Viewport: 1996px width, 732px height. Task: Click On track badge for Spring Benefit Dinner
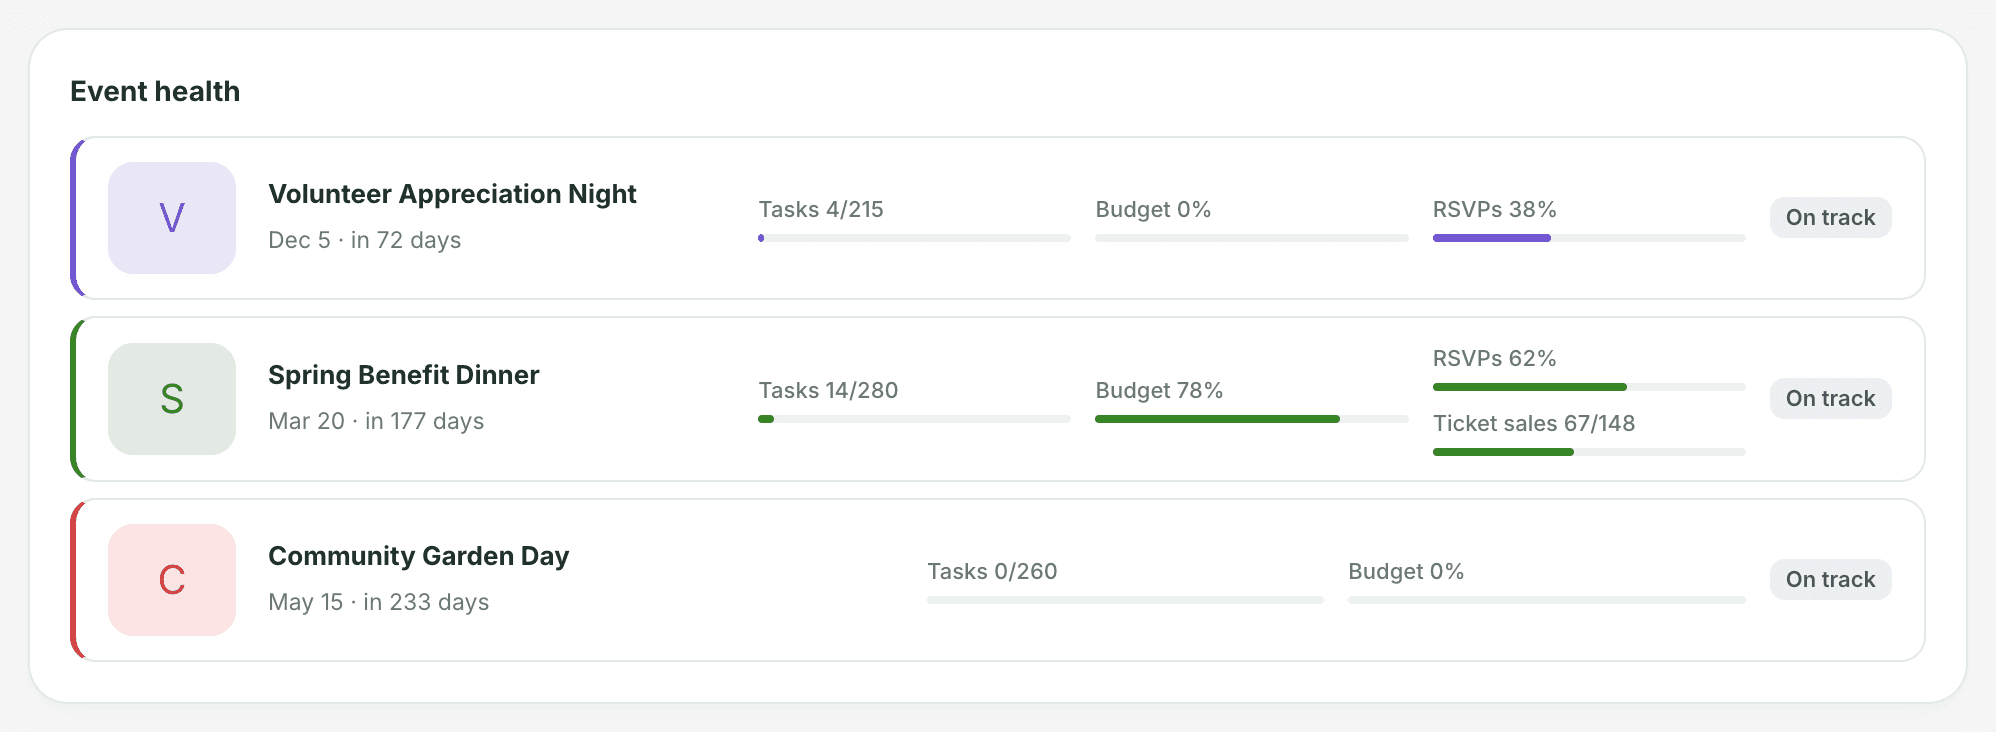tap(1830, 399)
